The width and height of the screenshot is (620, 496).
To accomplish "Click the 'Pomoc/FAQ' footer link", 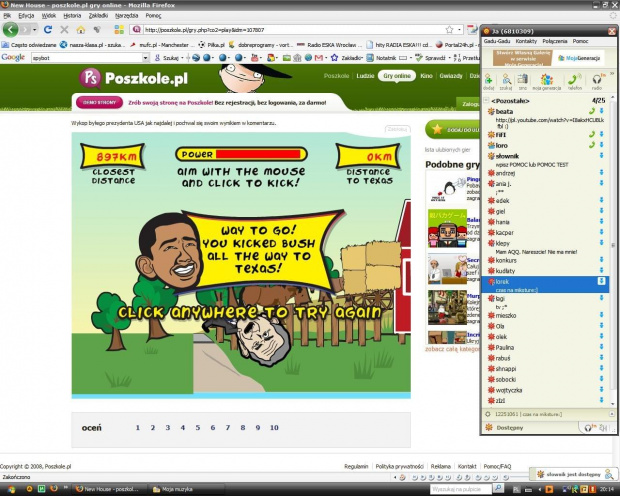I will [497, 466].
